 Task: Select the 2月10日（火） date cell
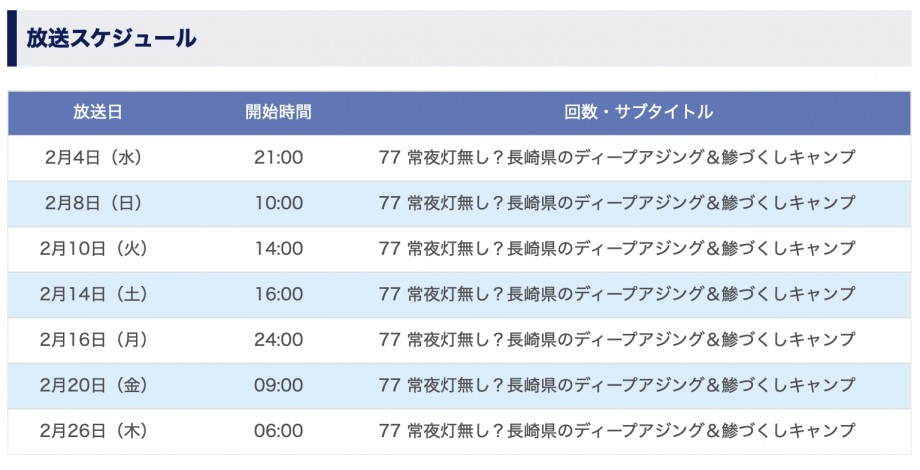tap(97, 248)
